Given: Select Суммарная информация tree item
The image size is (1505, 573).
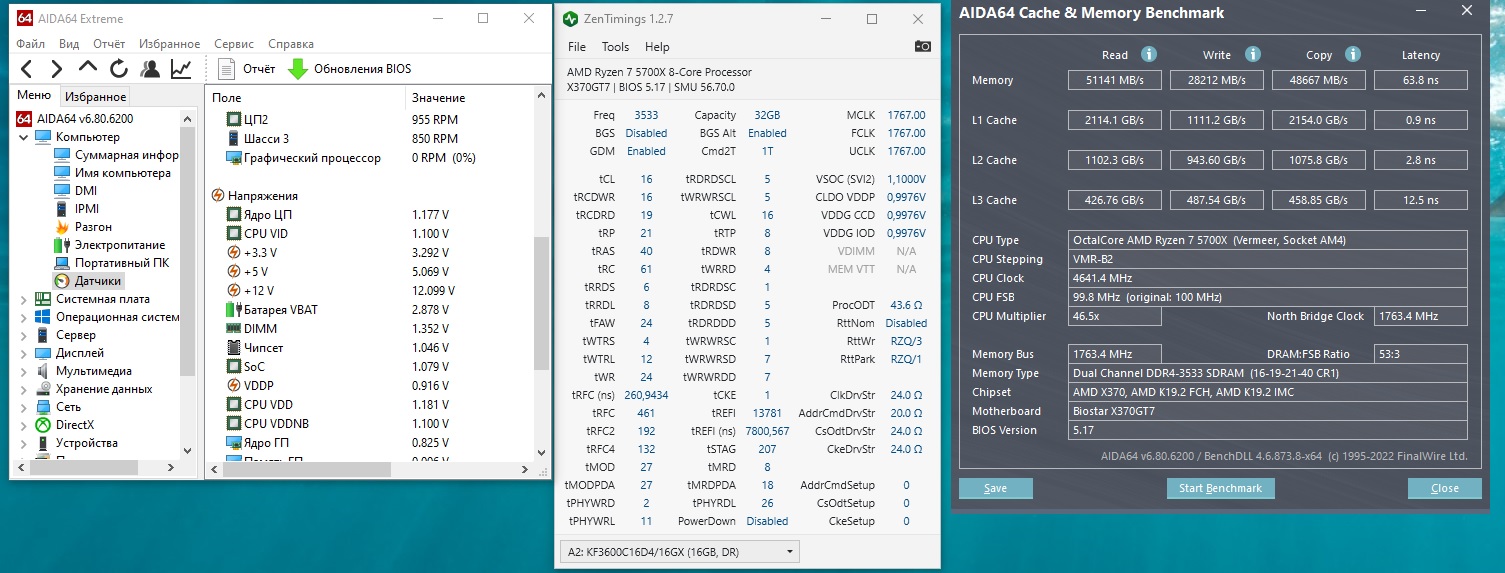Looking at the screenshot, I should pyautogui.click(x=116, y=155).
